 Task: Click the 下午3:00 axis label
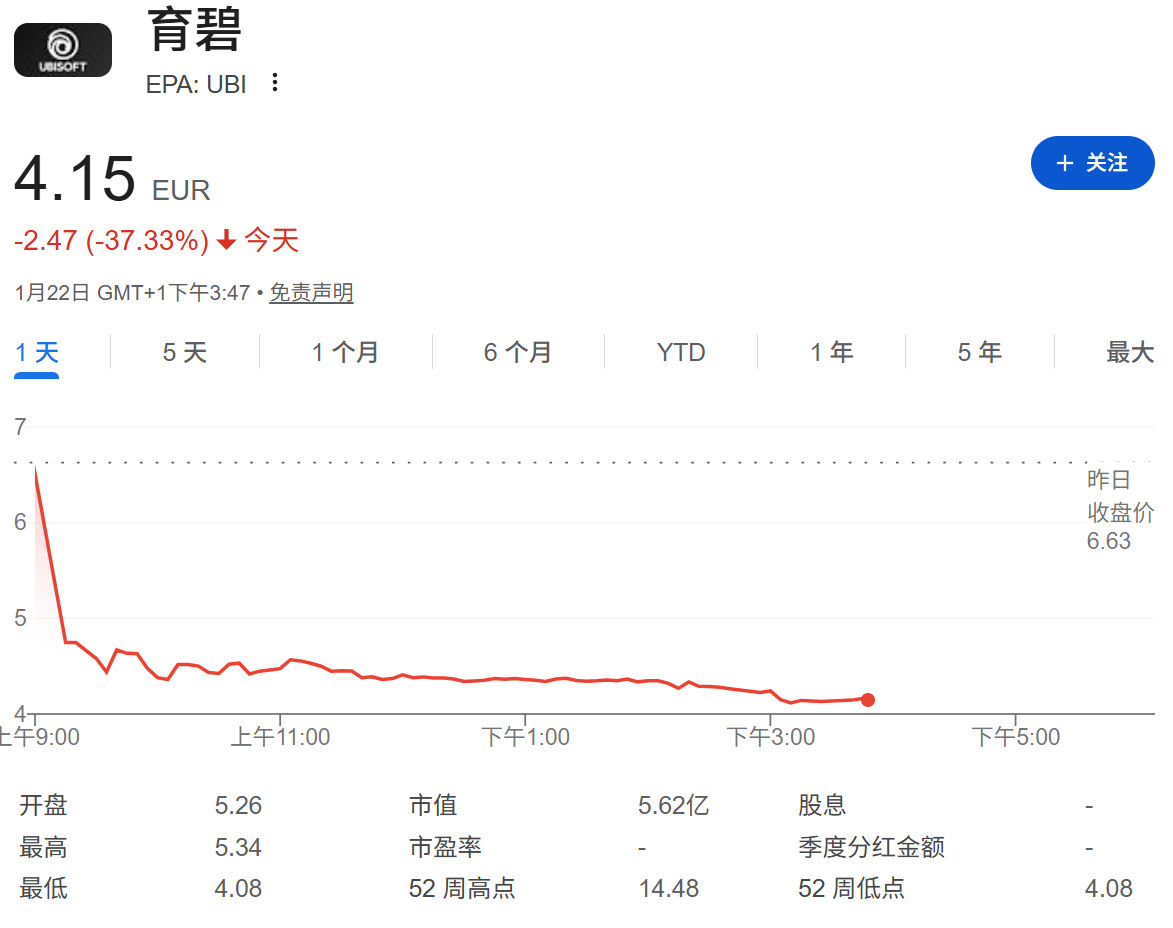(x=771, y=737)
